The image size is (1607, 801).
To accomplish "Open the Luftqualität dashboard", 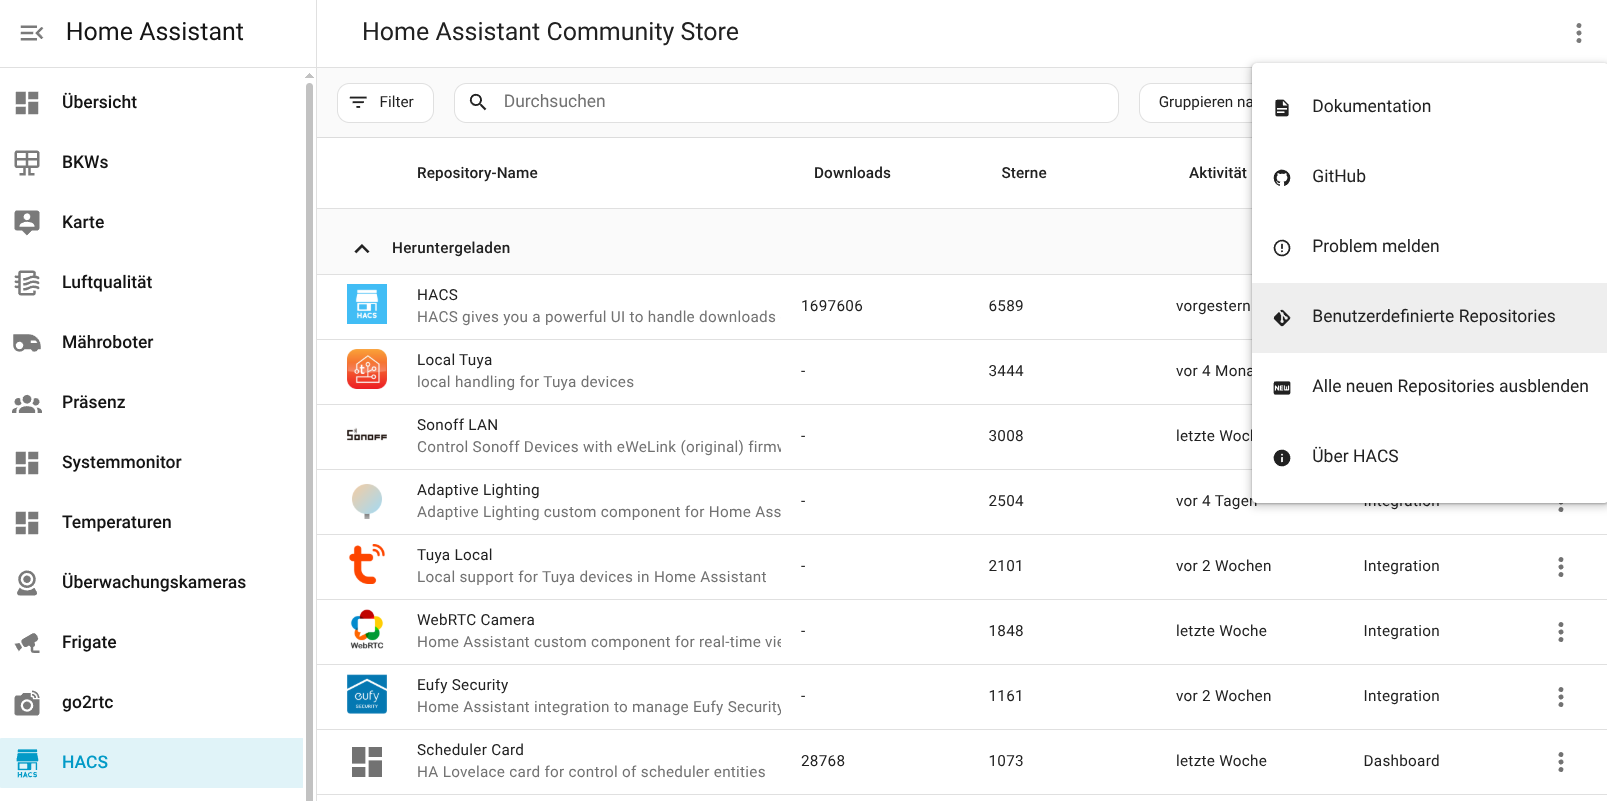I will (x=152, y=282).
